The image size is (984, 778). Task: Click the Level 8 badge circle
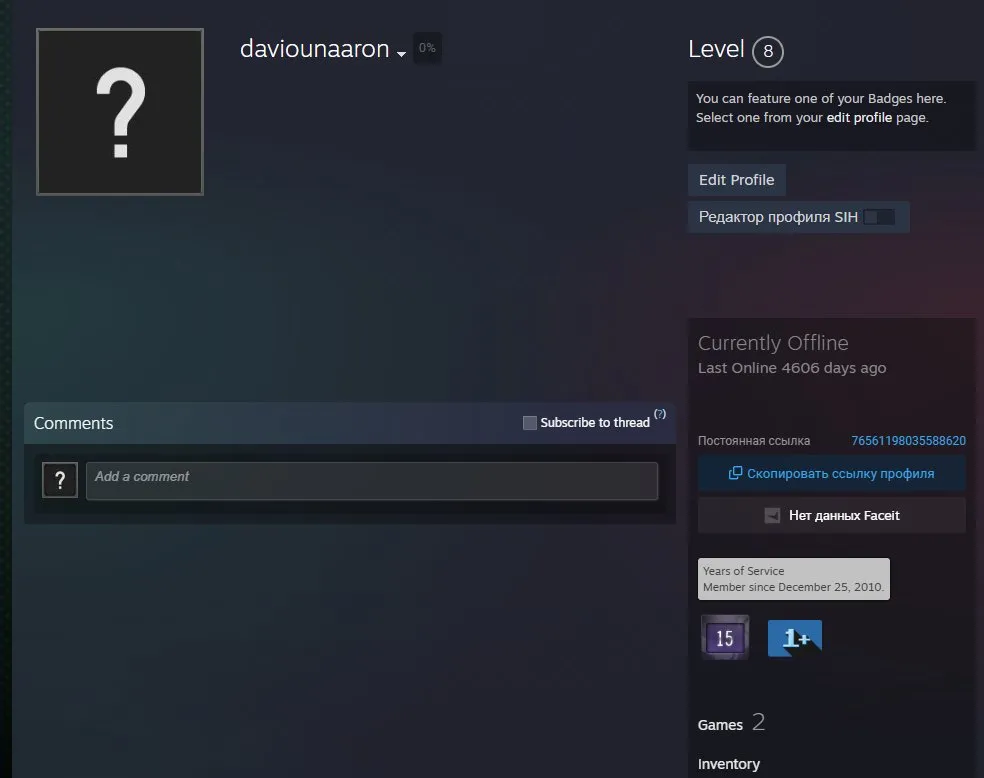pyautogui.click(x=767, y=51)
